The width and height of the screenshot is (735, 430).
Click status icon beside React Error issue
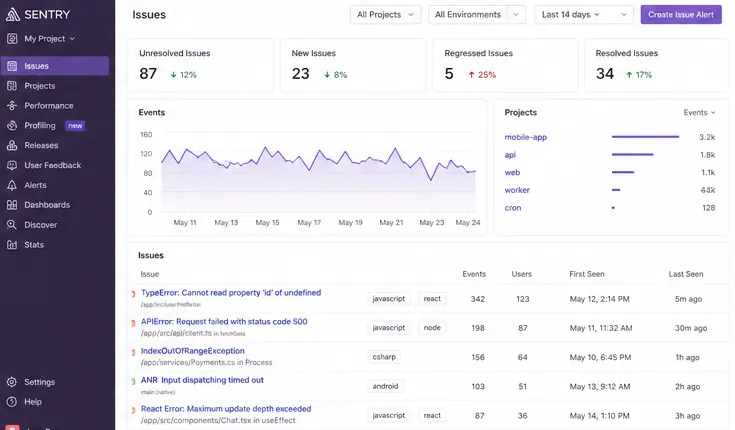point(134,410)
